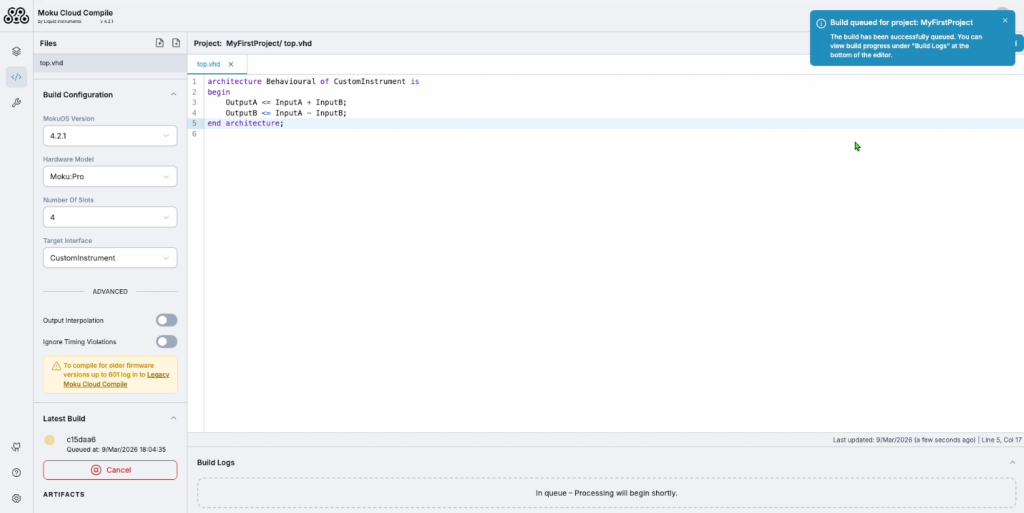Click the Project: MyFirstProject/ top.vhd breadcrumb

point(253,43)
